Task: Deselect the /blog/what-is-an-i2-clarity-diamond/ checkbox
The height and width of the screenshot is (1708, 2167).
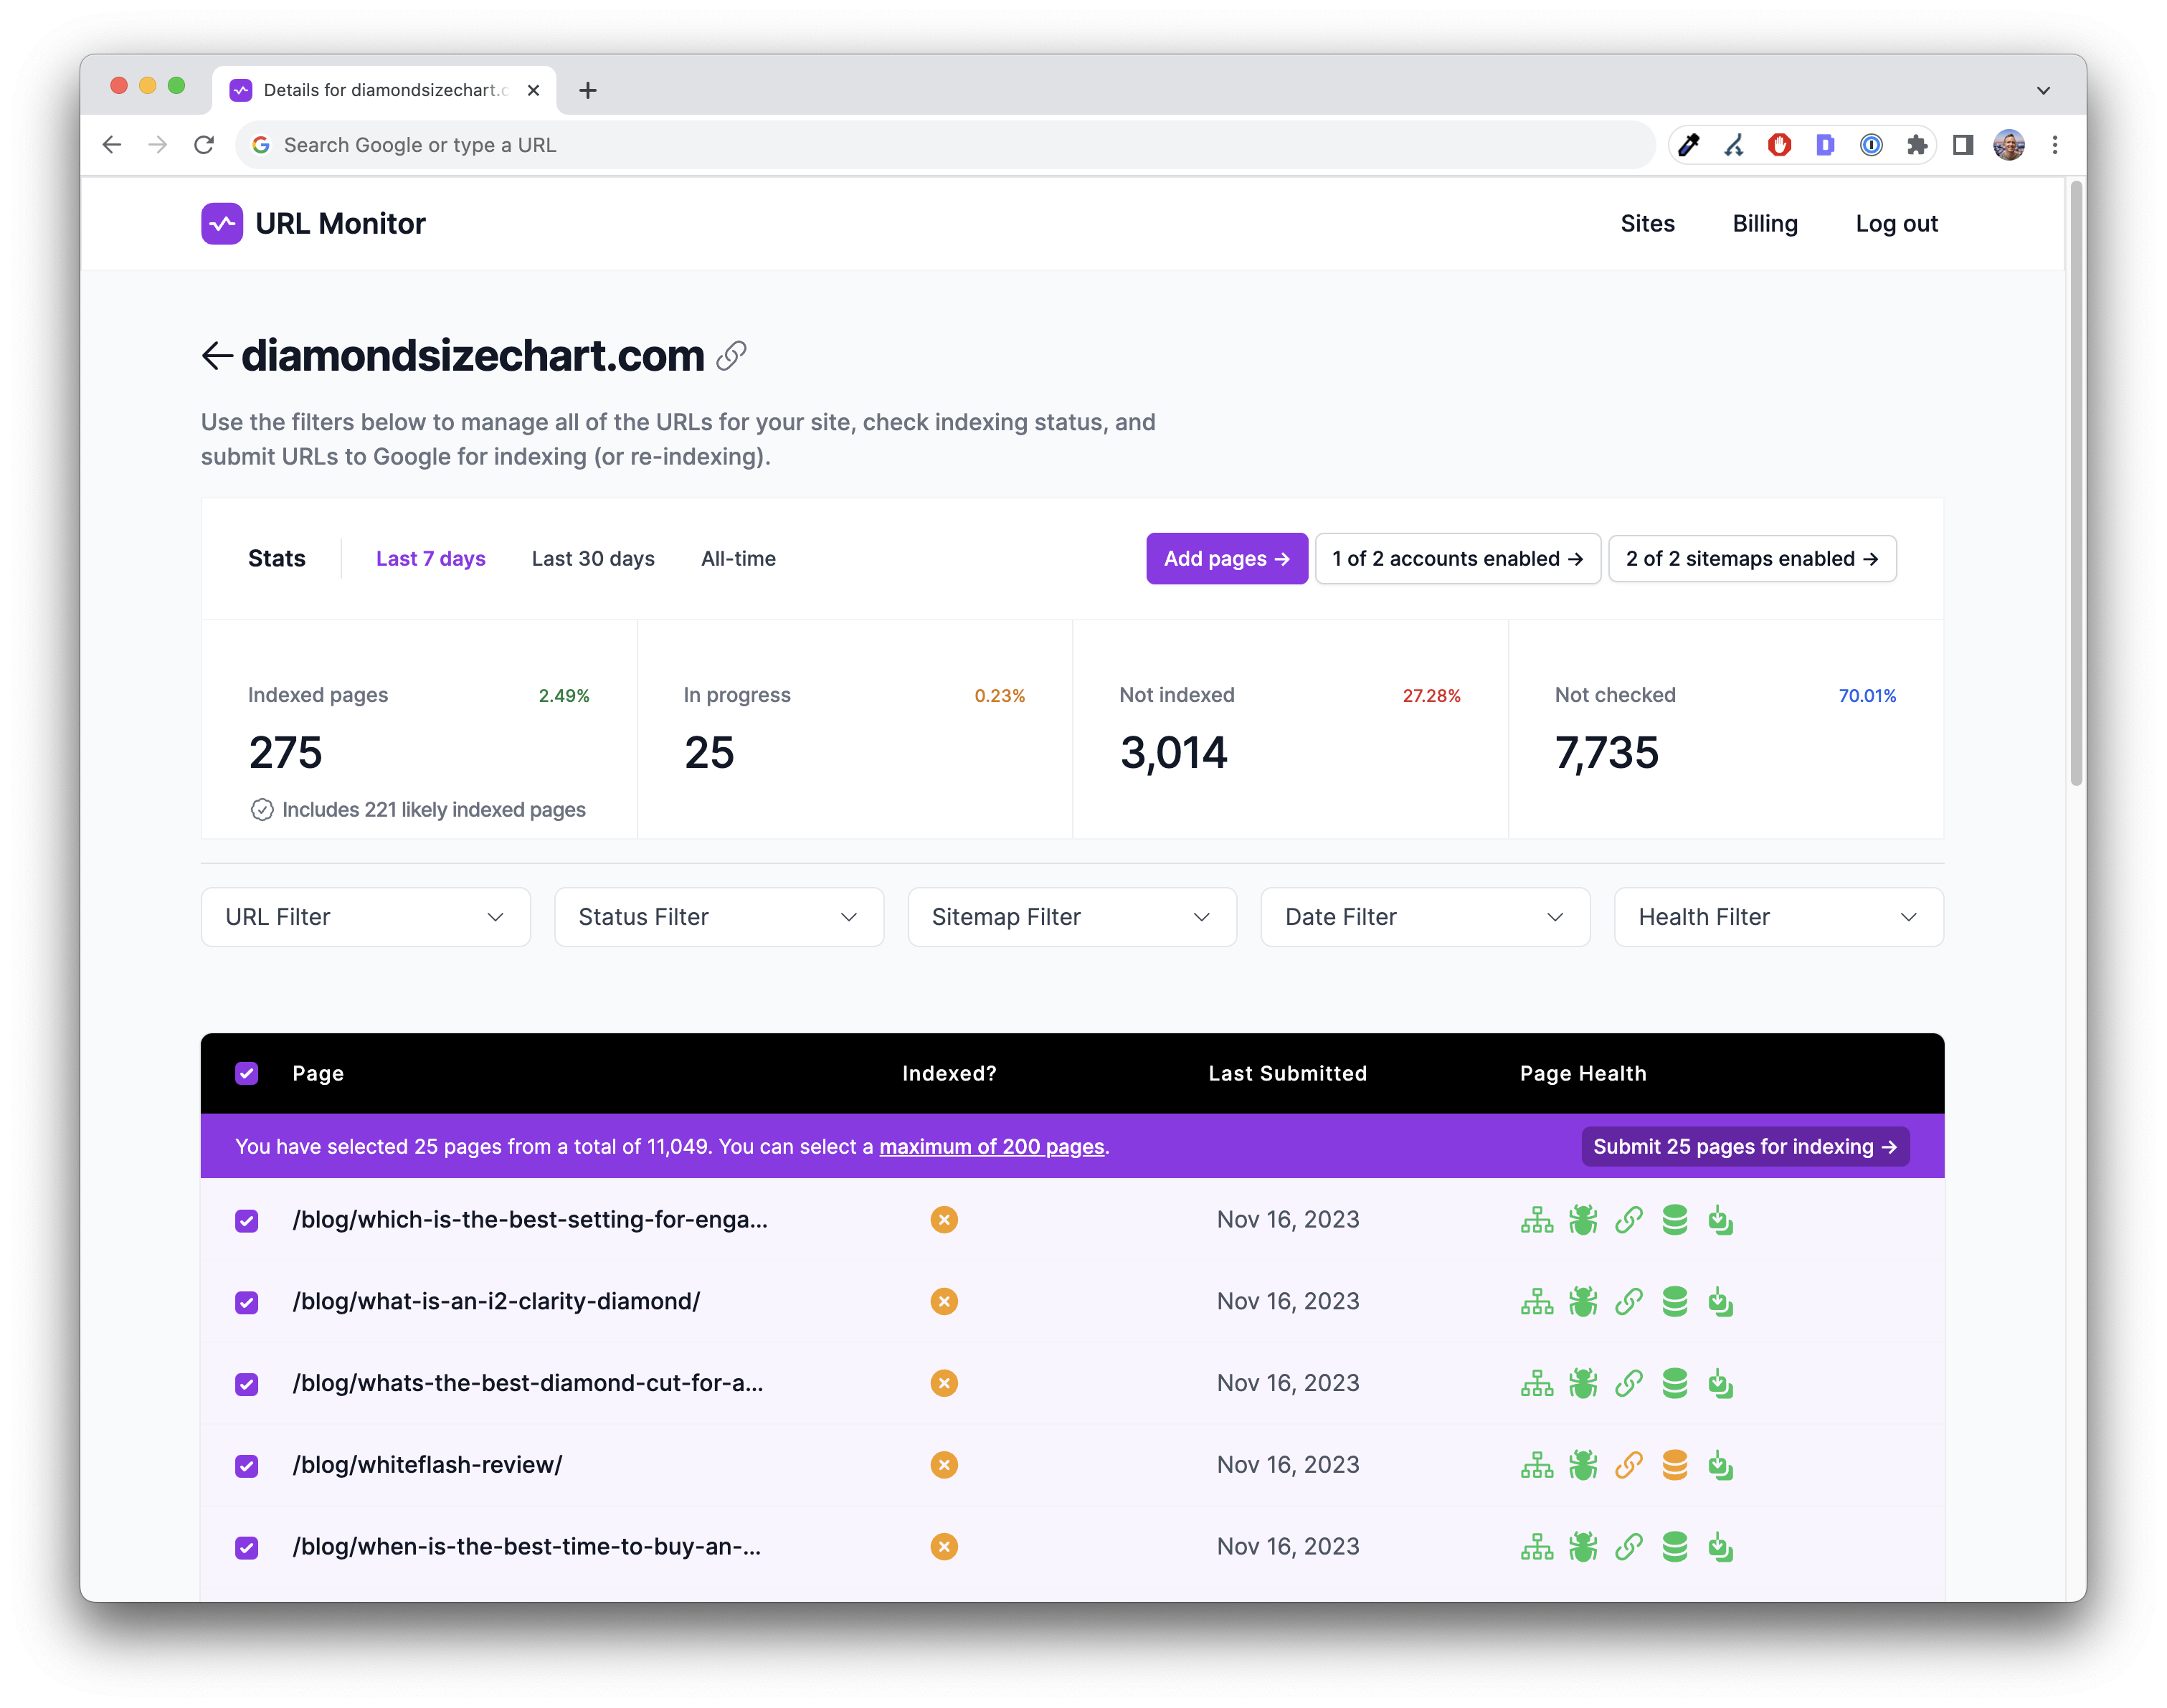Action: point(246,1301)
